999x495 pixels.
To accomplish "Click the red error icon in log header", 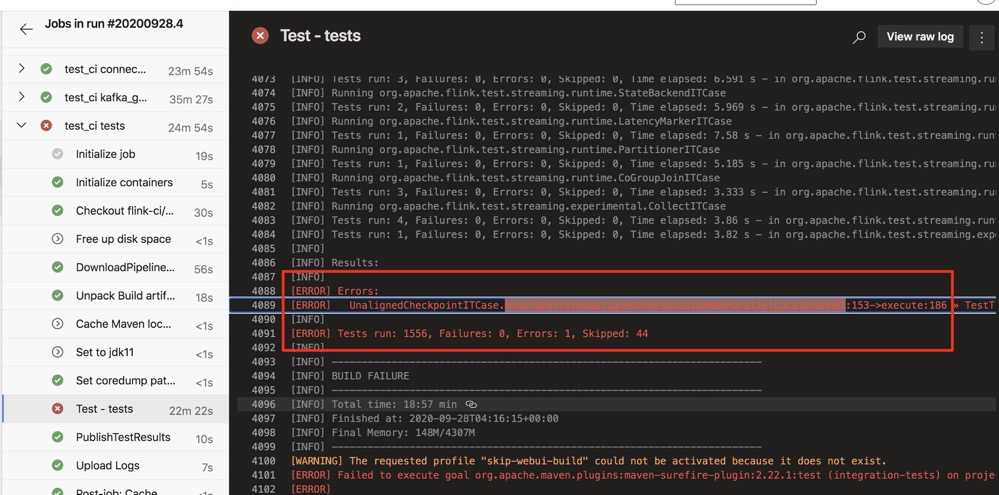I will point(260,36).
